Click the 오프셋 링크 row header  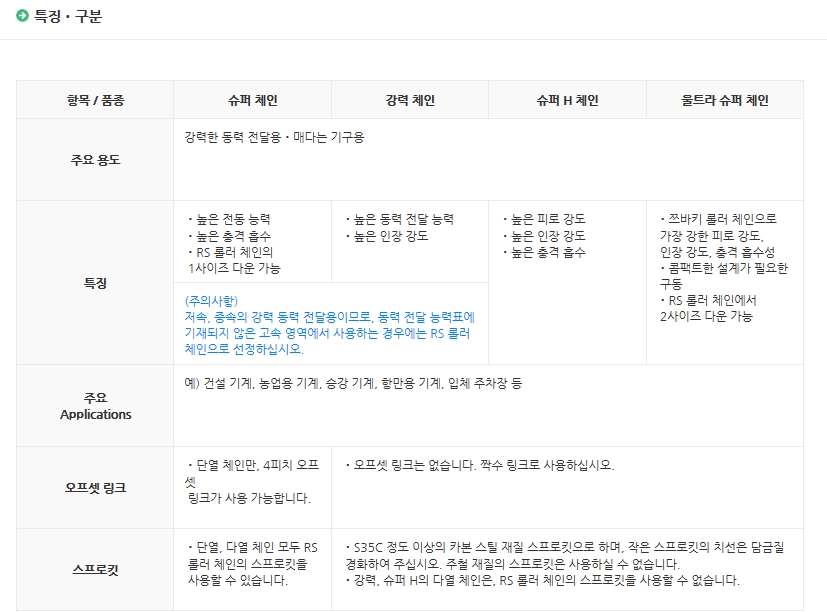[x=95, y=488]
